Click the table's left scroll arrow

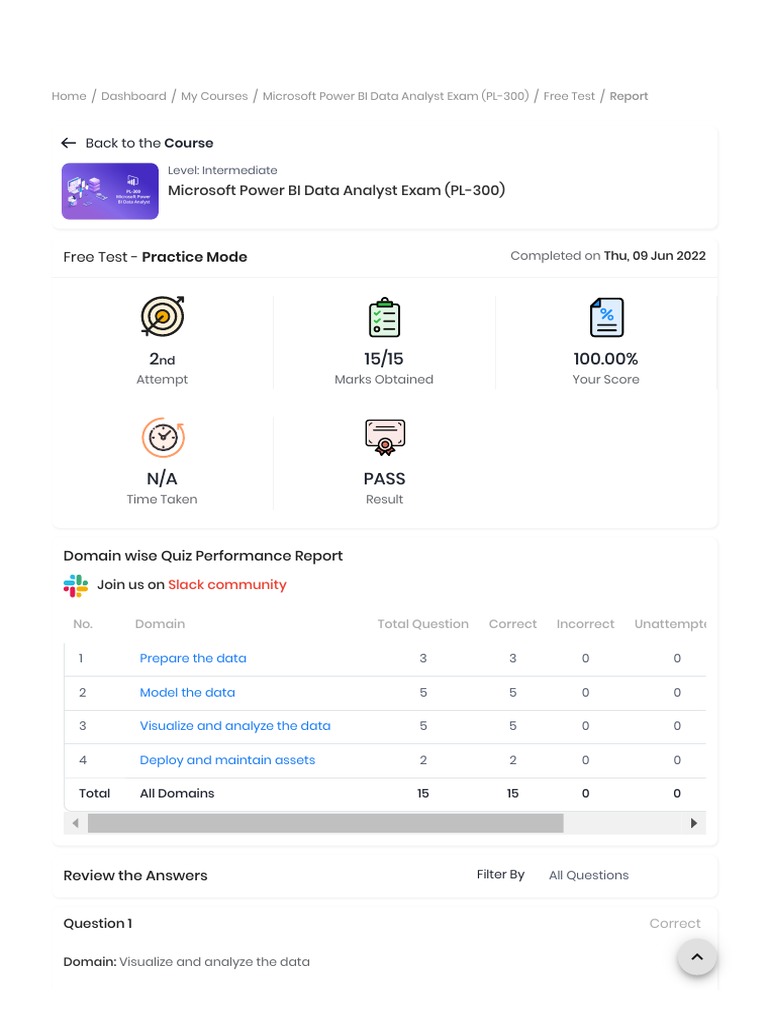tap(75, 823)
